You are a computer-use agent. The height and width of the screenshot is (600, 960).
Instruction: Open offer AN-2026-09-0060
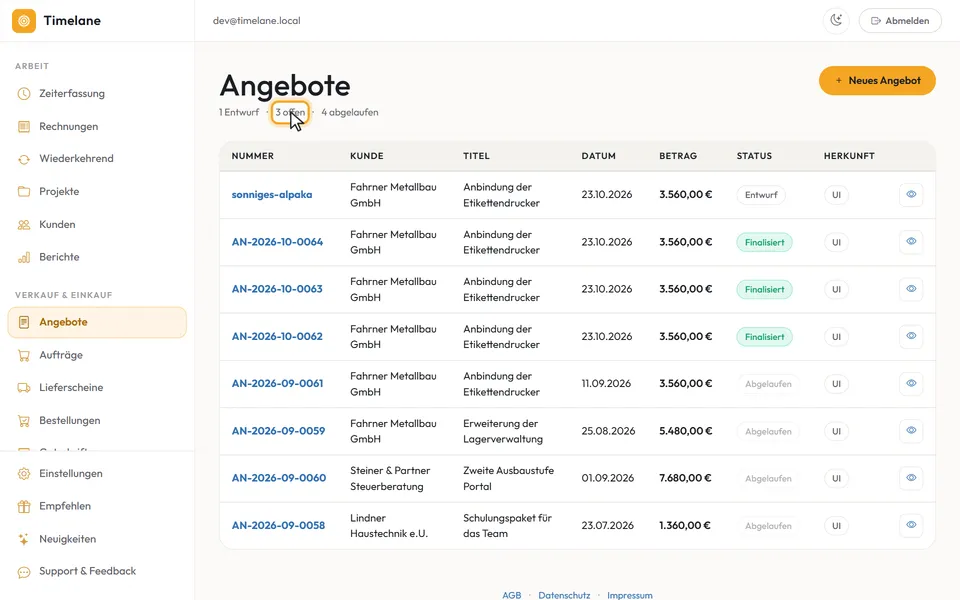(279, 478)
